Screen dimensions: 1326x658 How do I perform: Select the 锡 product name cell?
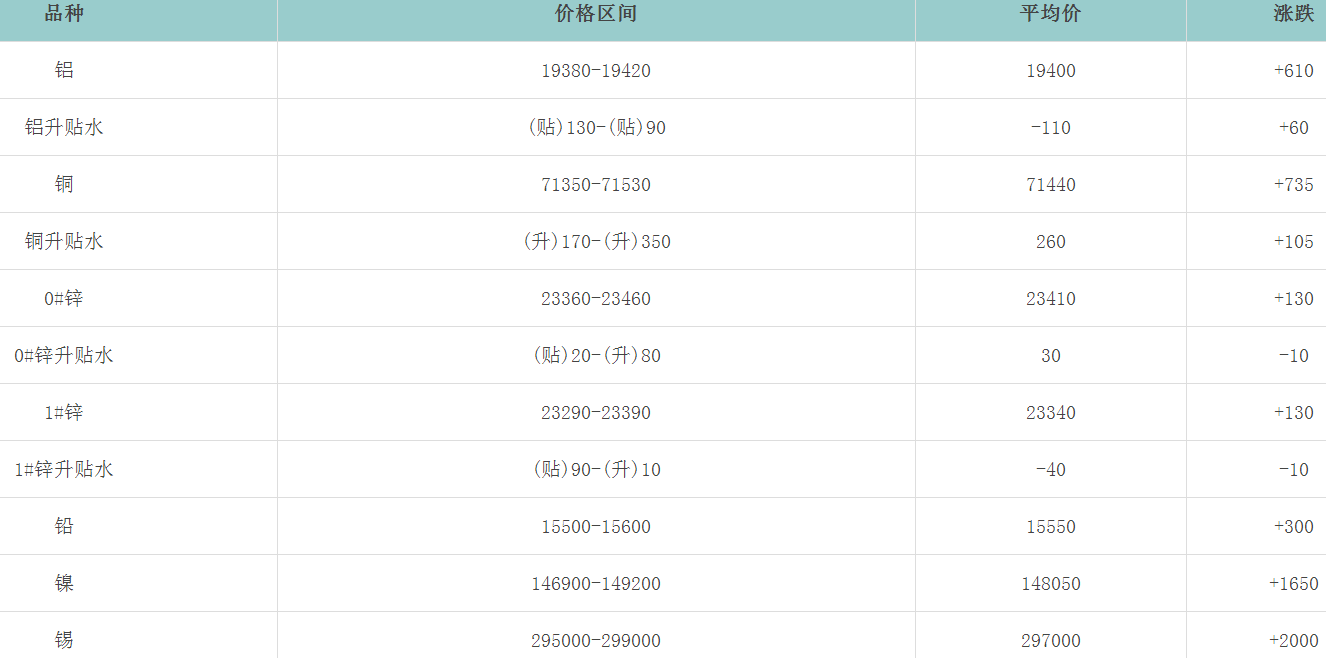tap(64, 641)
